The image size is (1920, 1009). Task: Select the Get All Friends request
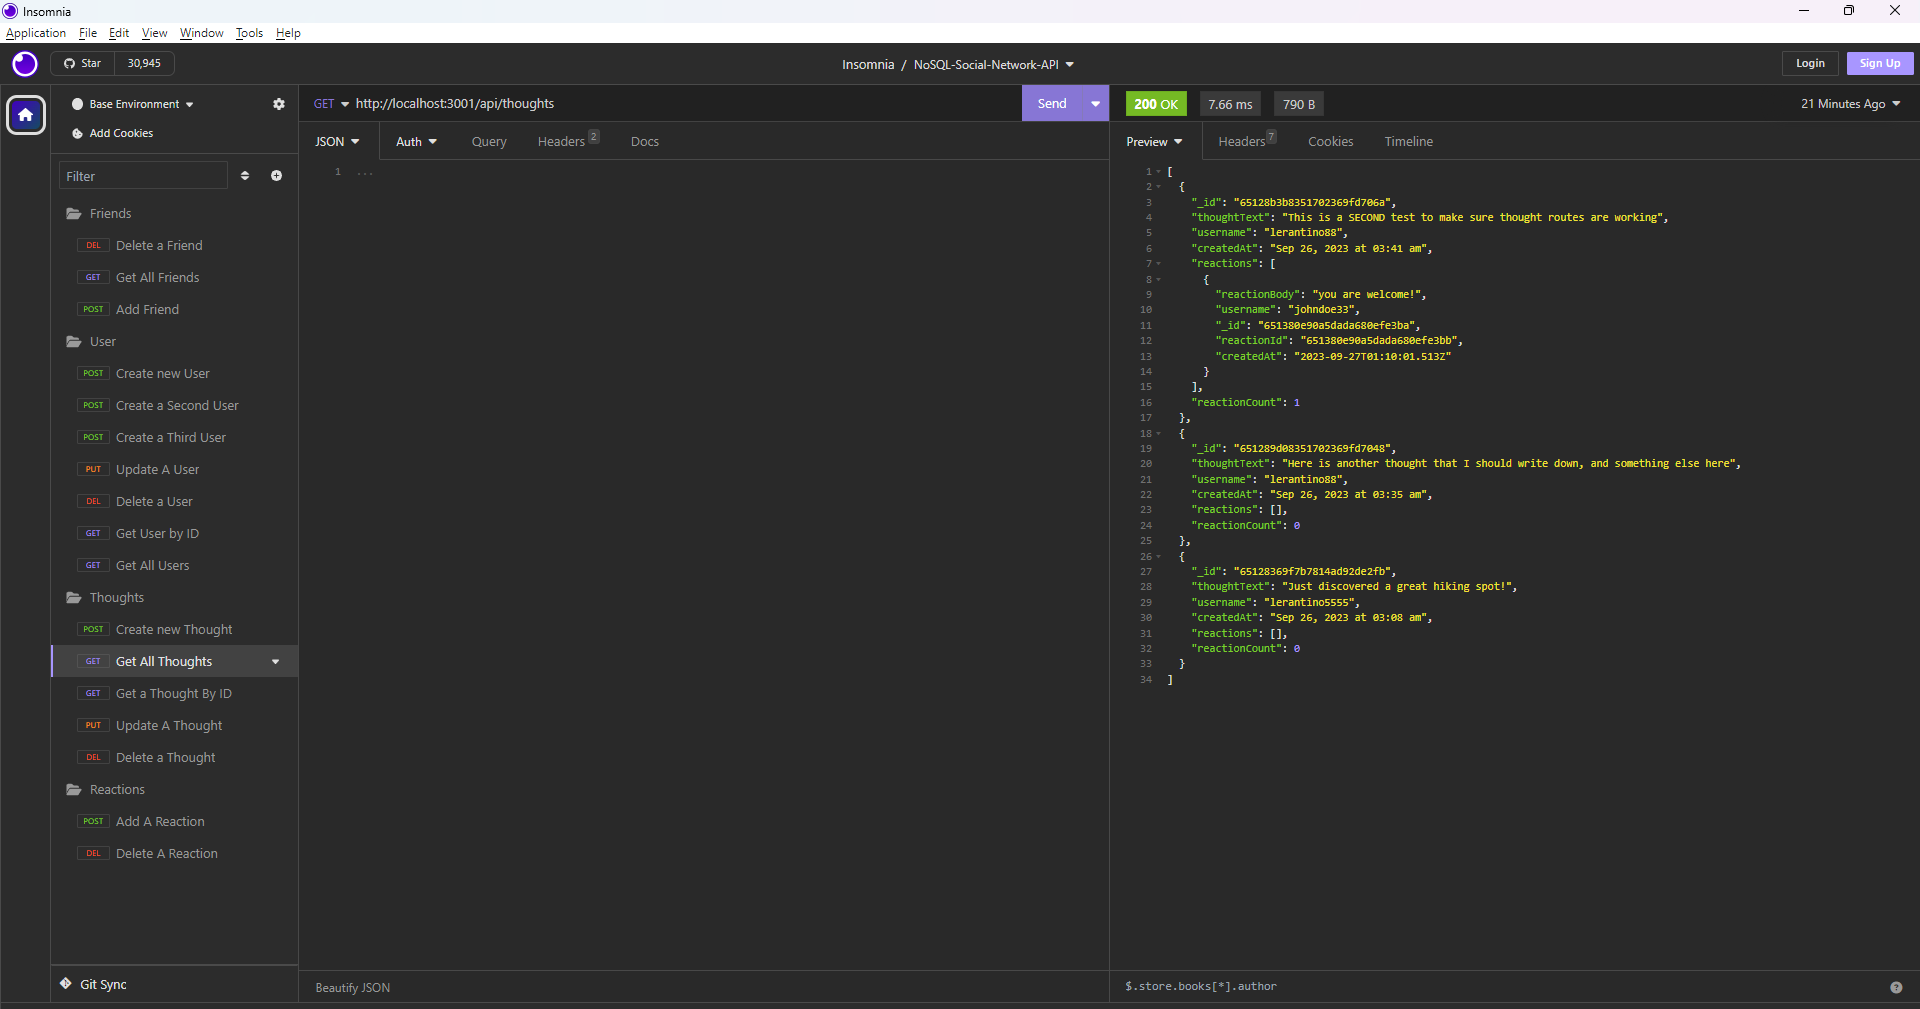(174, 278)
